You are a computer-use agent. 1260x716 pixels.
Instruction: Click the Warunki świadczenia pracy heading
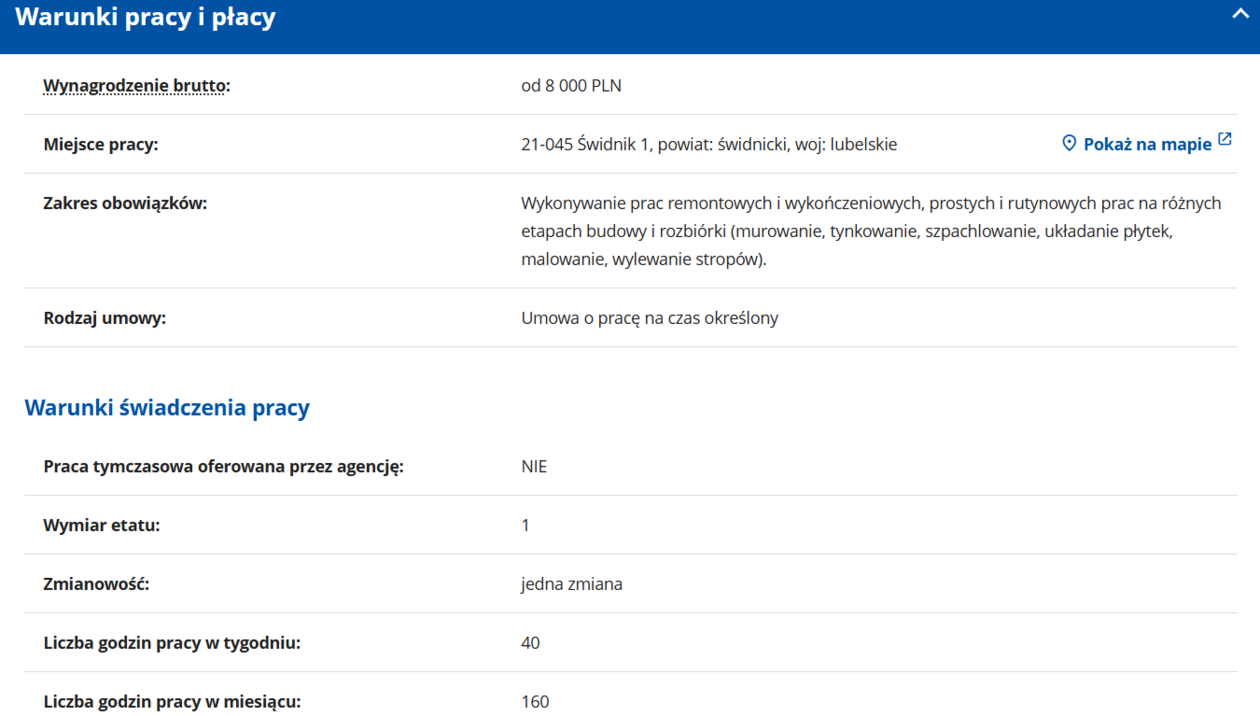tap(167, 408)
